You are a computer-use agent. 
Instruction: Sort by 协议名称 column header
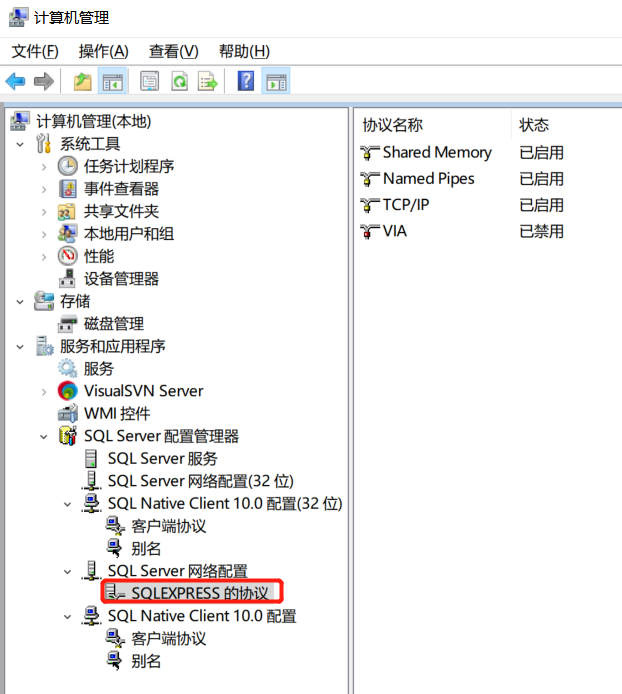(393, 125)
